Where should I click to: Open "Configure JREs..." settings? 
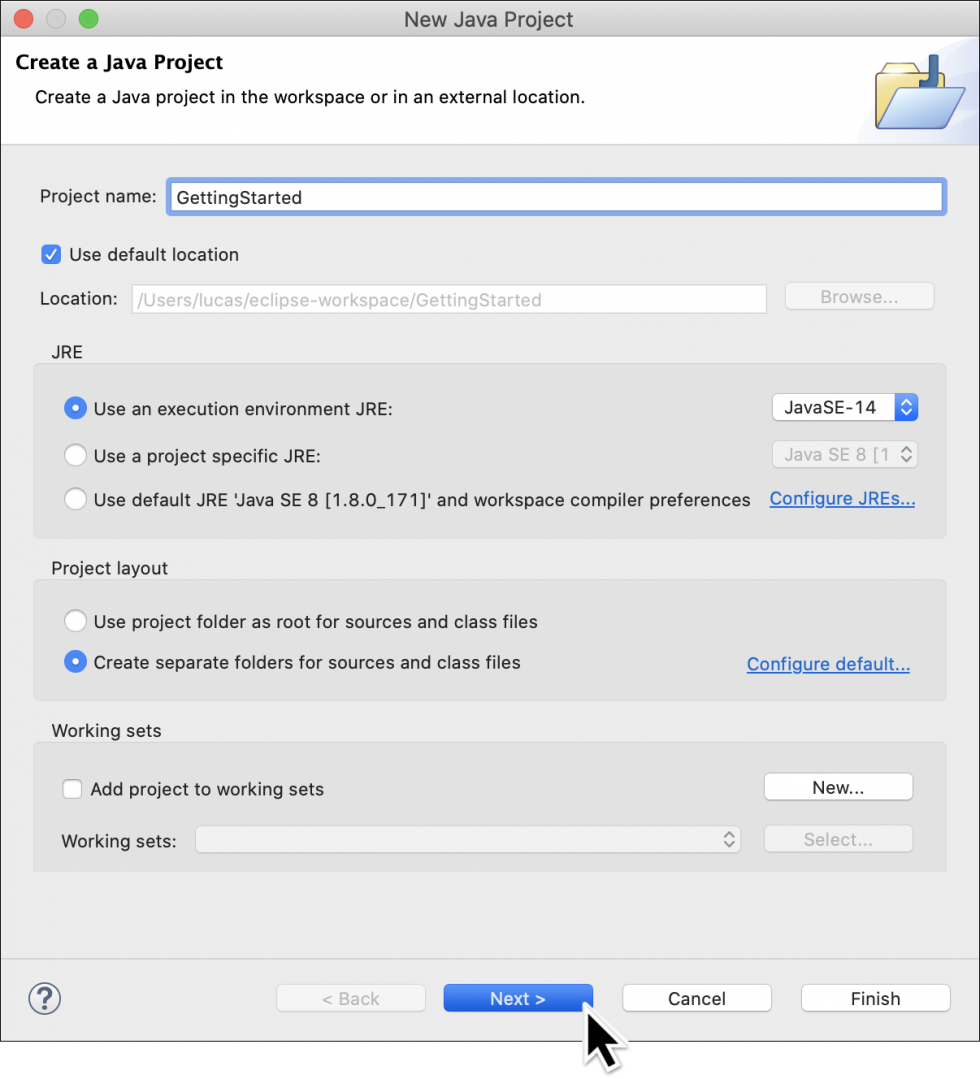tap(842, 498)
